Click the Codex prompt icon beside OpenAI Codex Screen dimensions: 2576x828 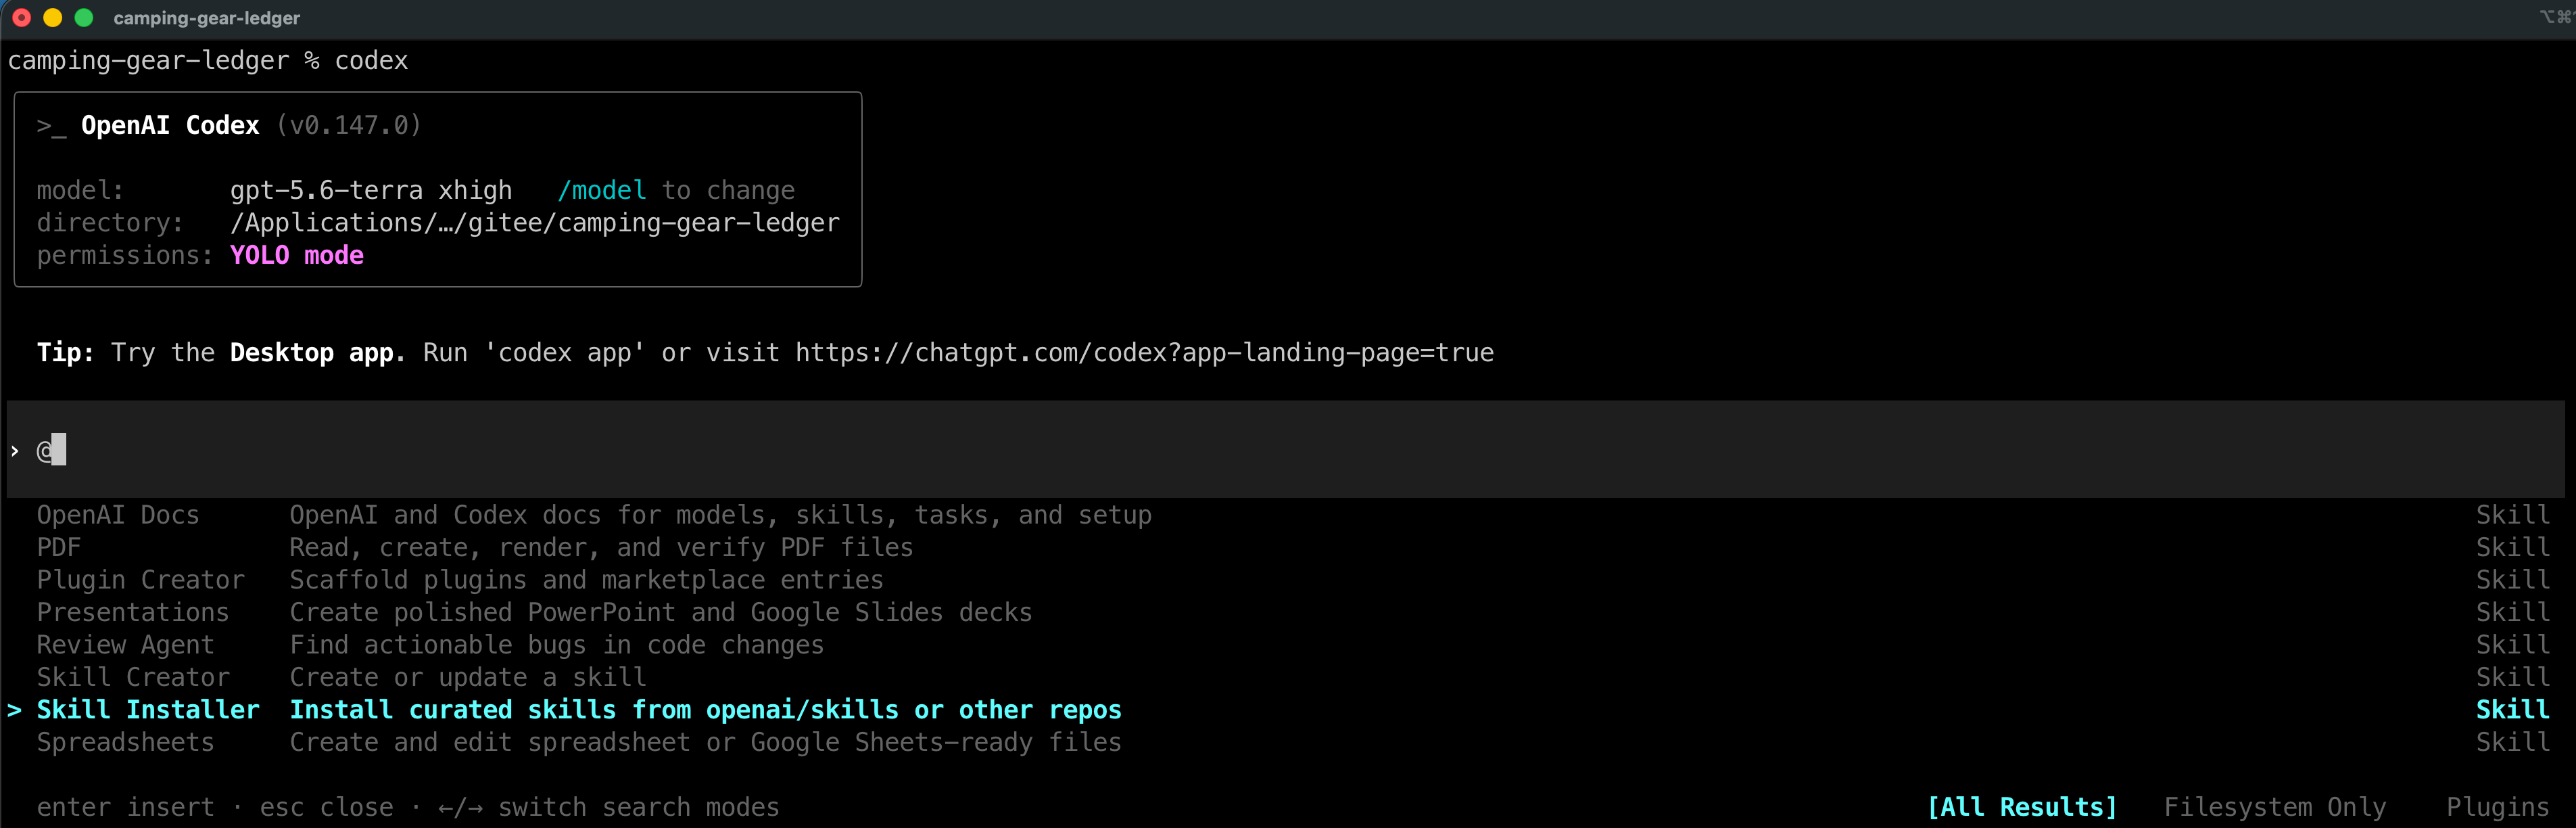pyautogui.click(x=51, y=126)
